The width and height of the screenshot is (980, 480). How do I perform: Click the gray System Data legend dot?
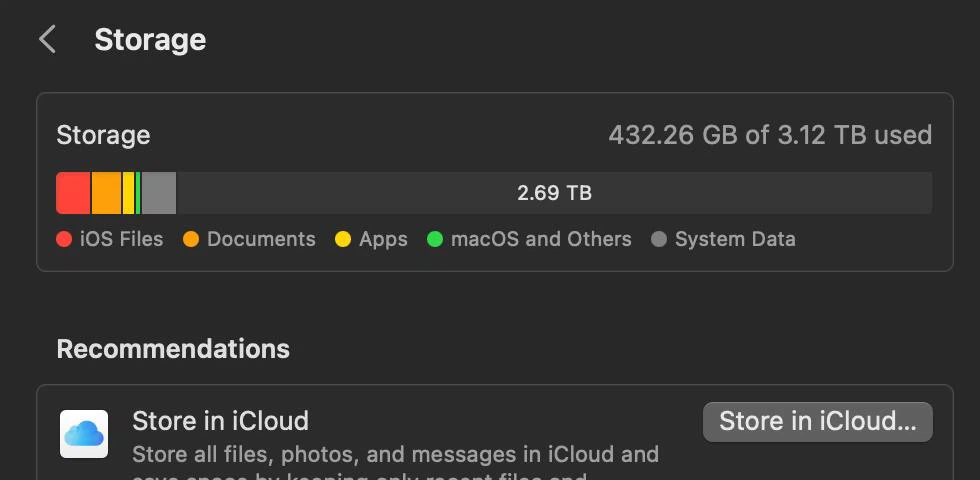point(659,239)
